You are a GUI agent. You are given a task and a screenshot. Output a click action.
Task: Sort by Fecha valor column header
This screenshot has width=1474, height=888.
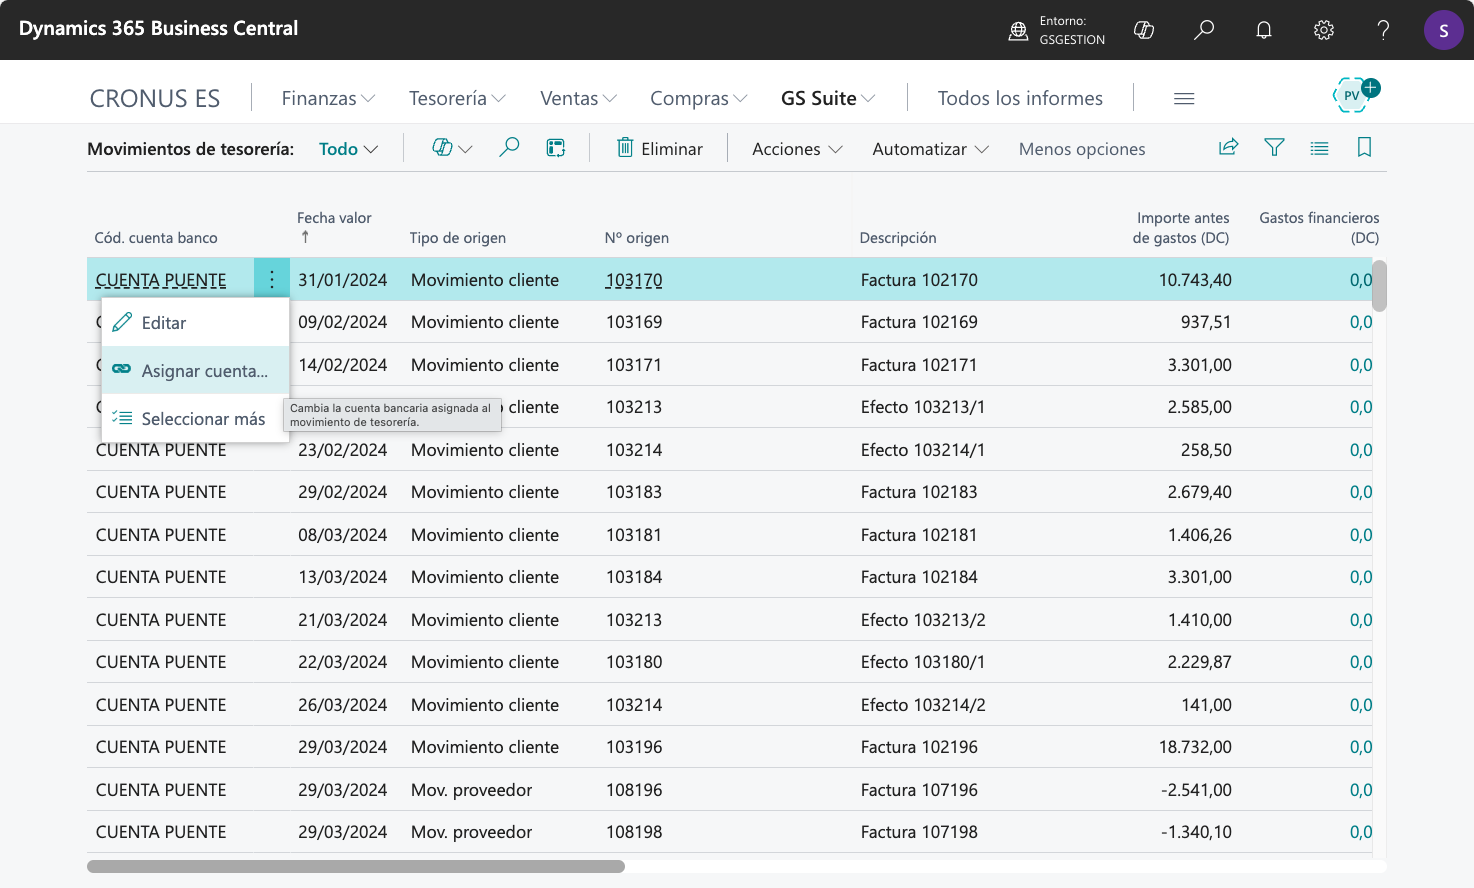334,218
